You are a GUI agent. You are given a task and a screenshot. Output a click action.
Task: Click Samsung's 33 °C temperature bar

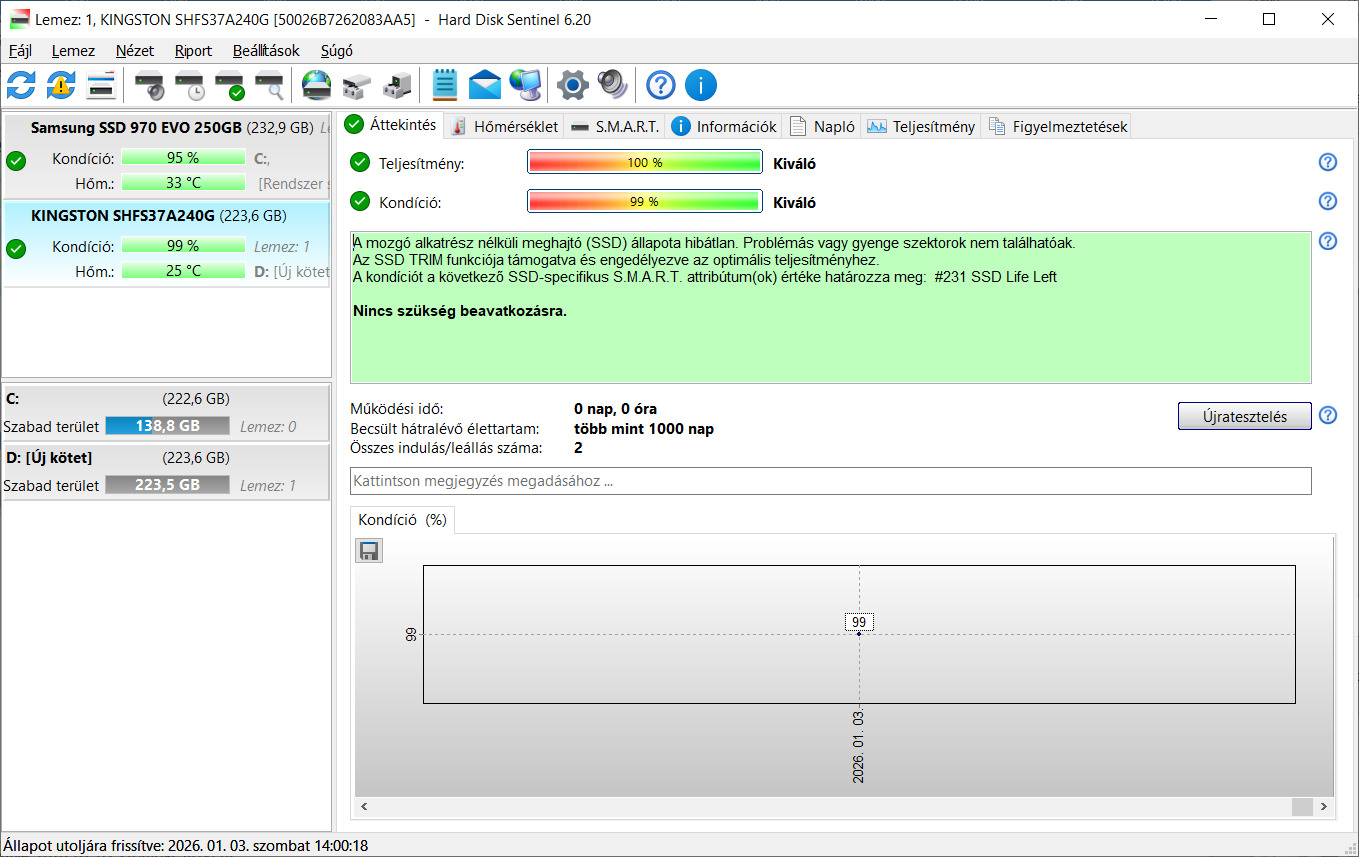coord(183,183)
